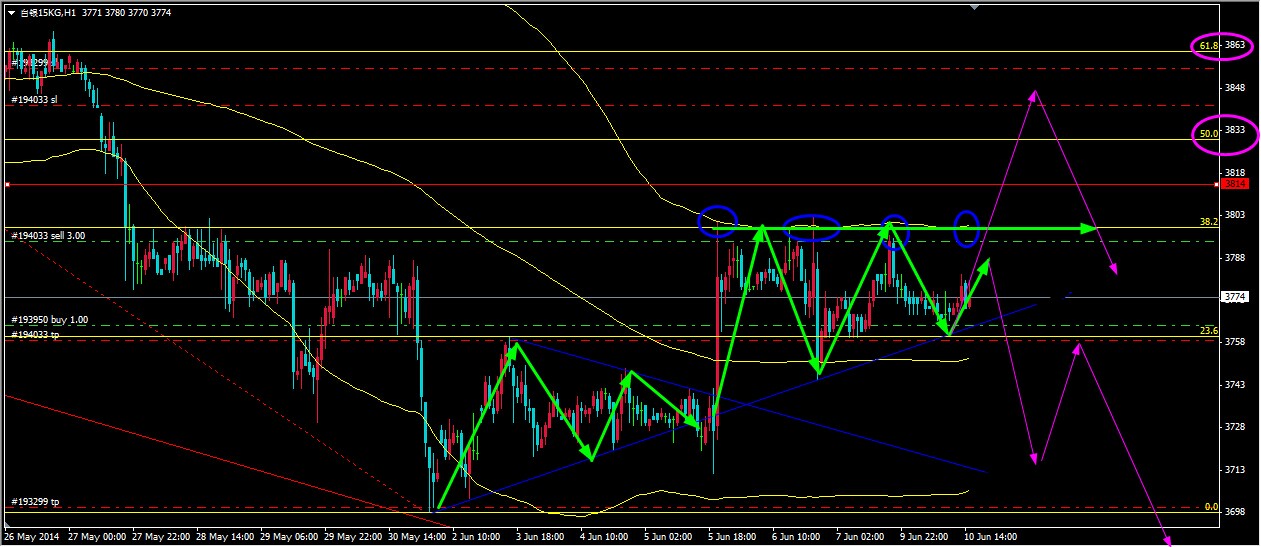Click the 3848 price scale value

tap(1236, 88)
